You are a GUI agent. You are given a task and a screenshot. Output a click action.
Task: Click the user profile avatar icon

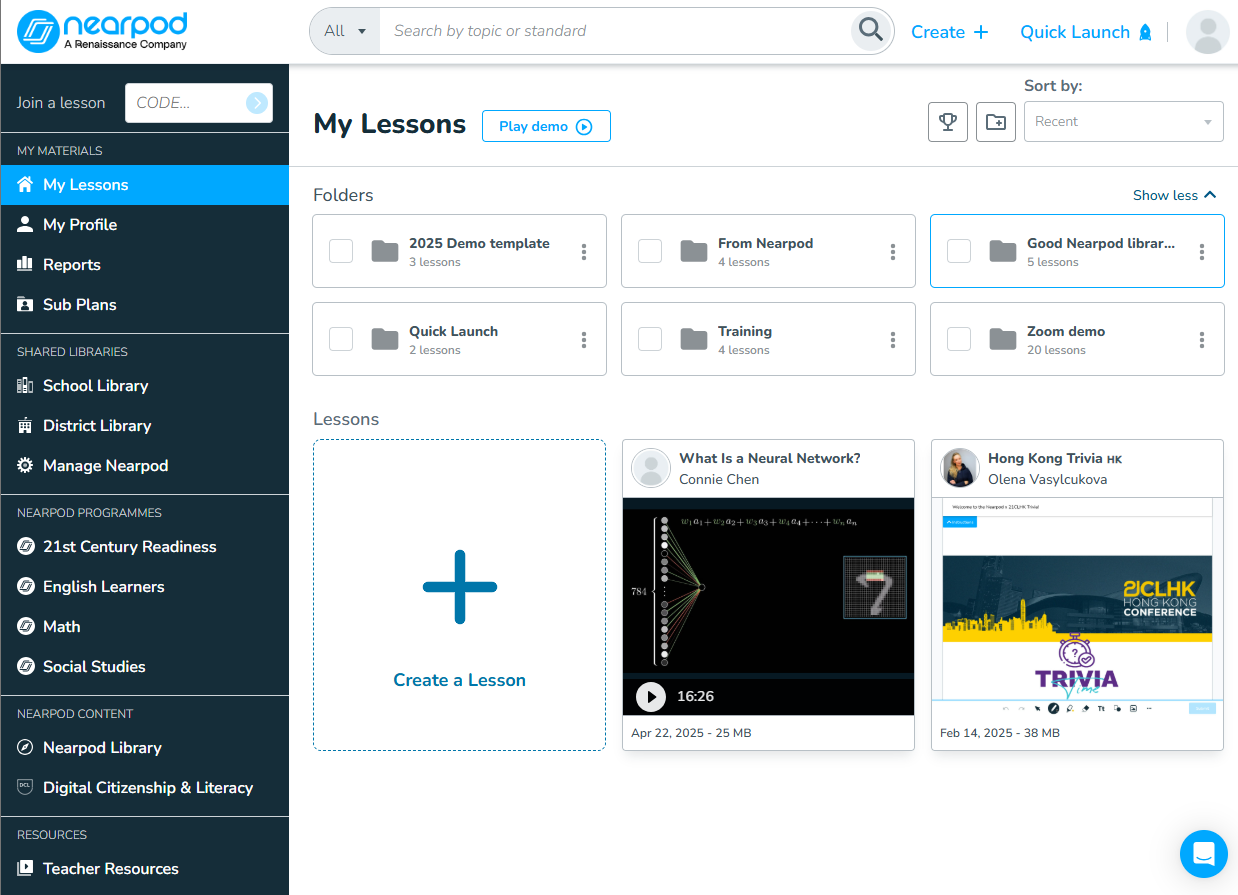(x=1207, y=32)
